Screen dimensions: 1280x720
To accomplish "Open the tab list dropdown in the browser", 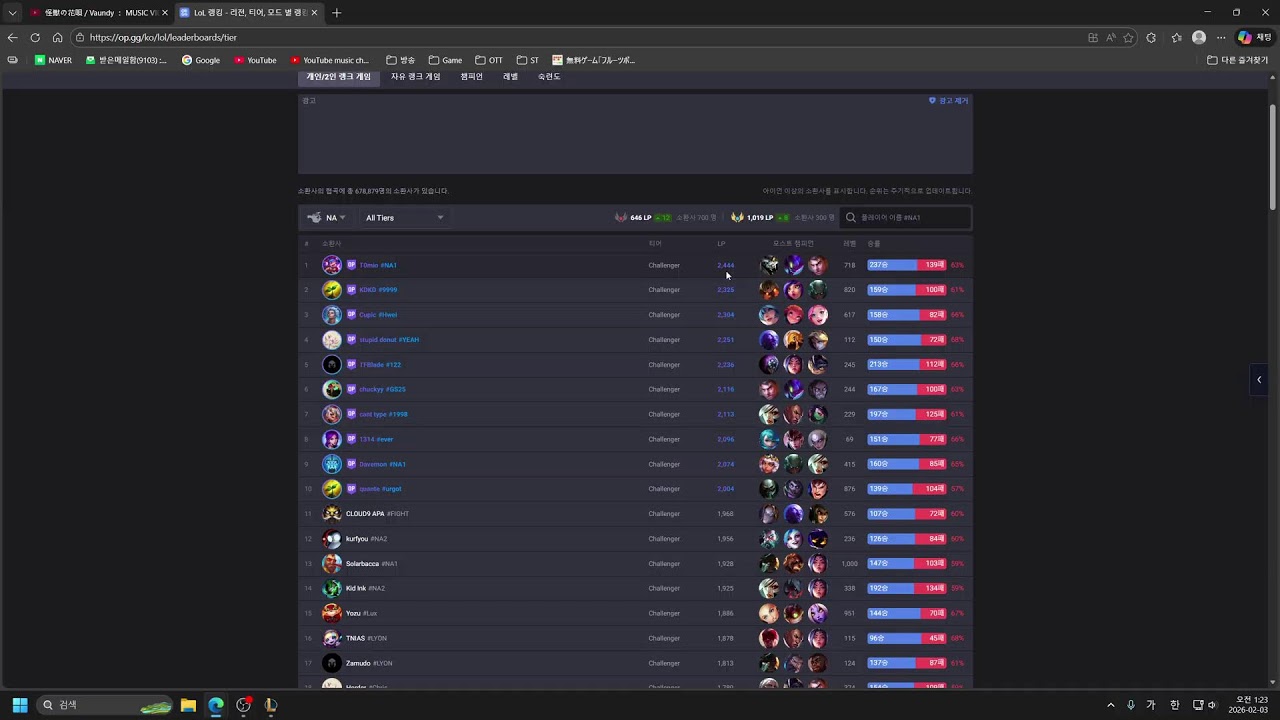I will [x=12, y=13].
